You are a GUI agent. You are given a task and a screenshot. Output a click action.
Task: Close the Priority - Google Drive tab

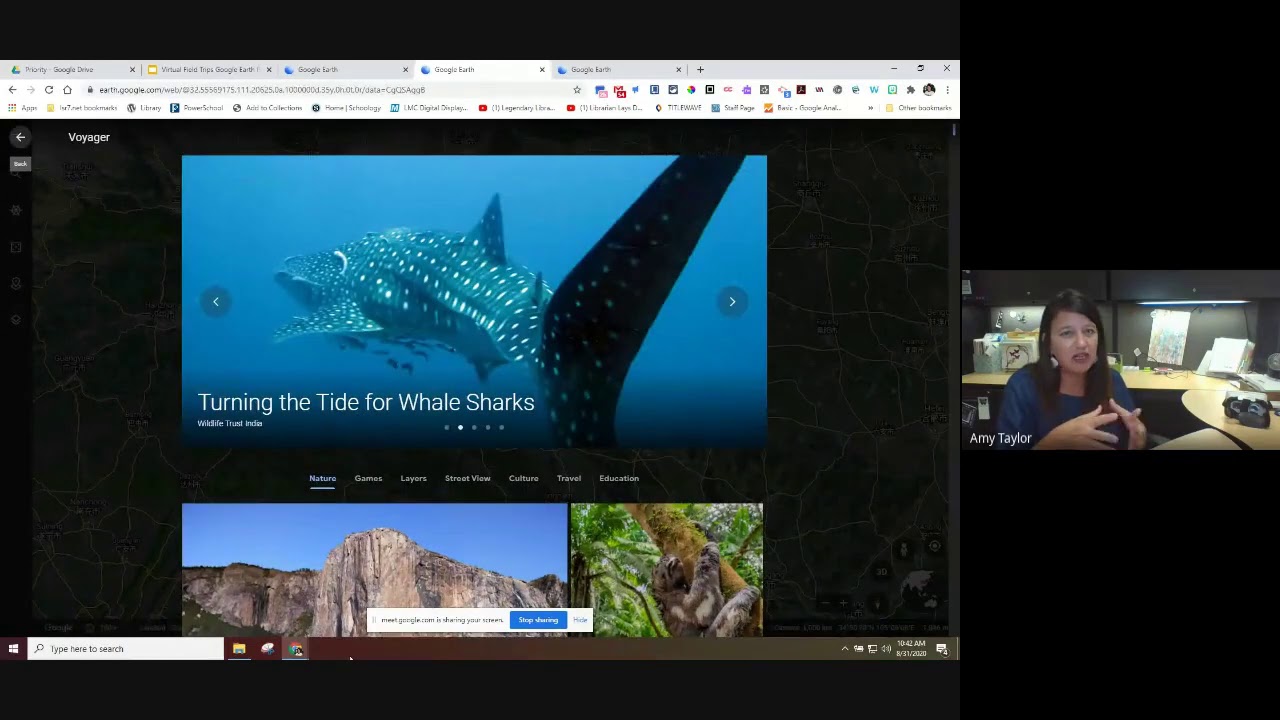click(132, 70)
